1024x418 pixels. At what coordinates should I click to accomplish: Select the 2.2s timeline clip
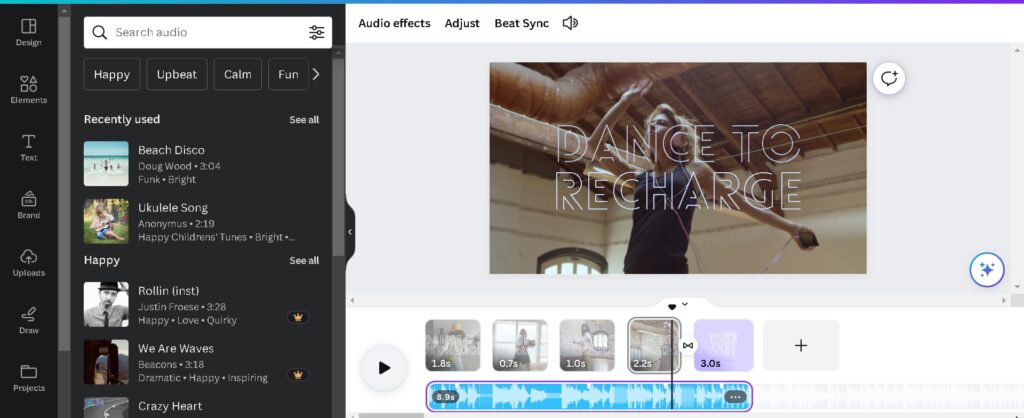point(654,346)
